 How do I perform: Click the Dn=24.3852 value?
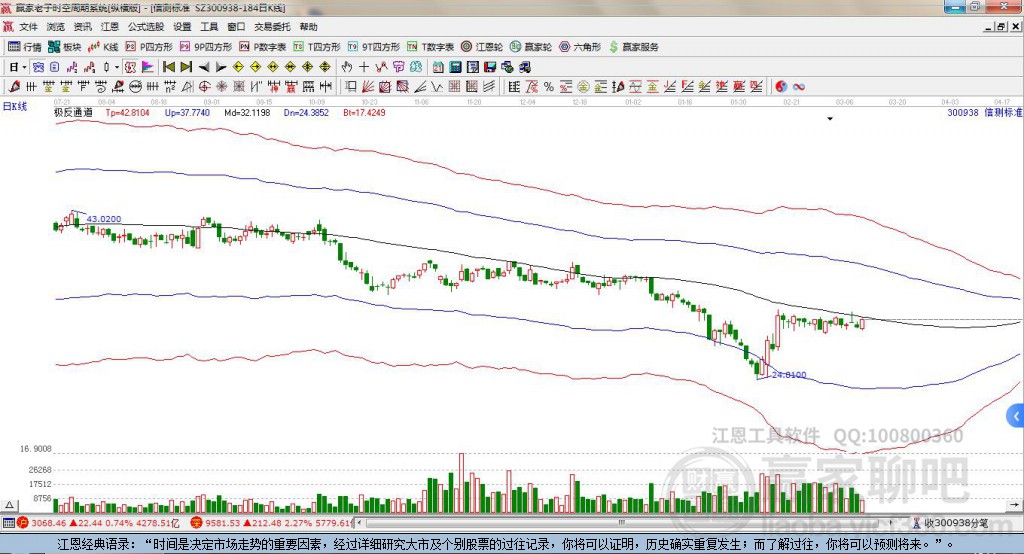point(306,112)
